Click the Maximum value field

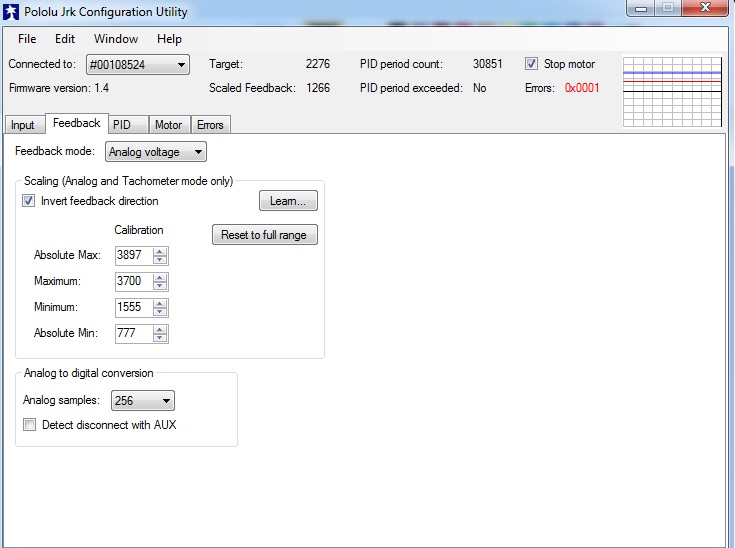134,281
